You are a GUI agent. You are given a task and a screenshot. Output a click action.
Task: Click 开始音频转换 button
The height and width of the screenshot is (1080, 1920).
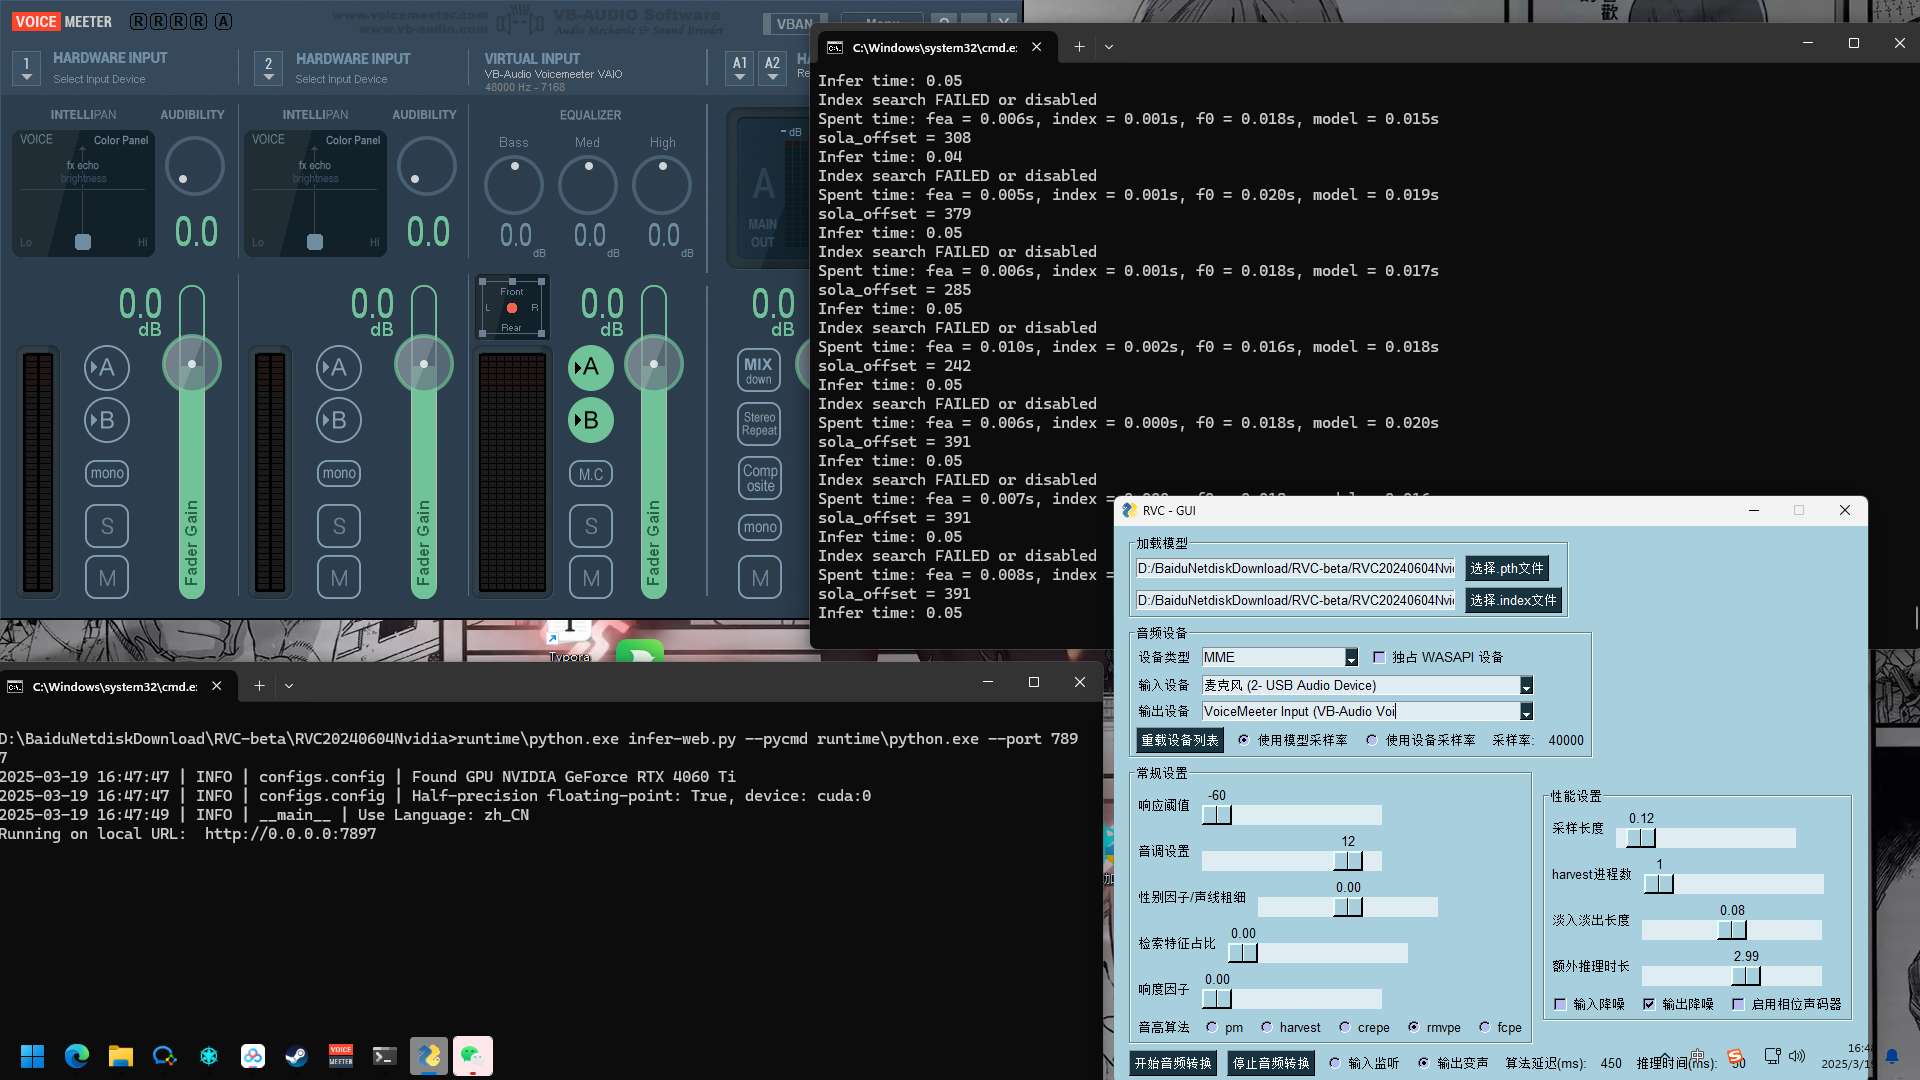tap(1173, 1063)
